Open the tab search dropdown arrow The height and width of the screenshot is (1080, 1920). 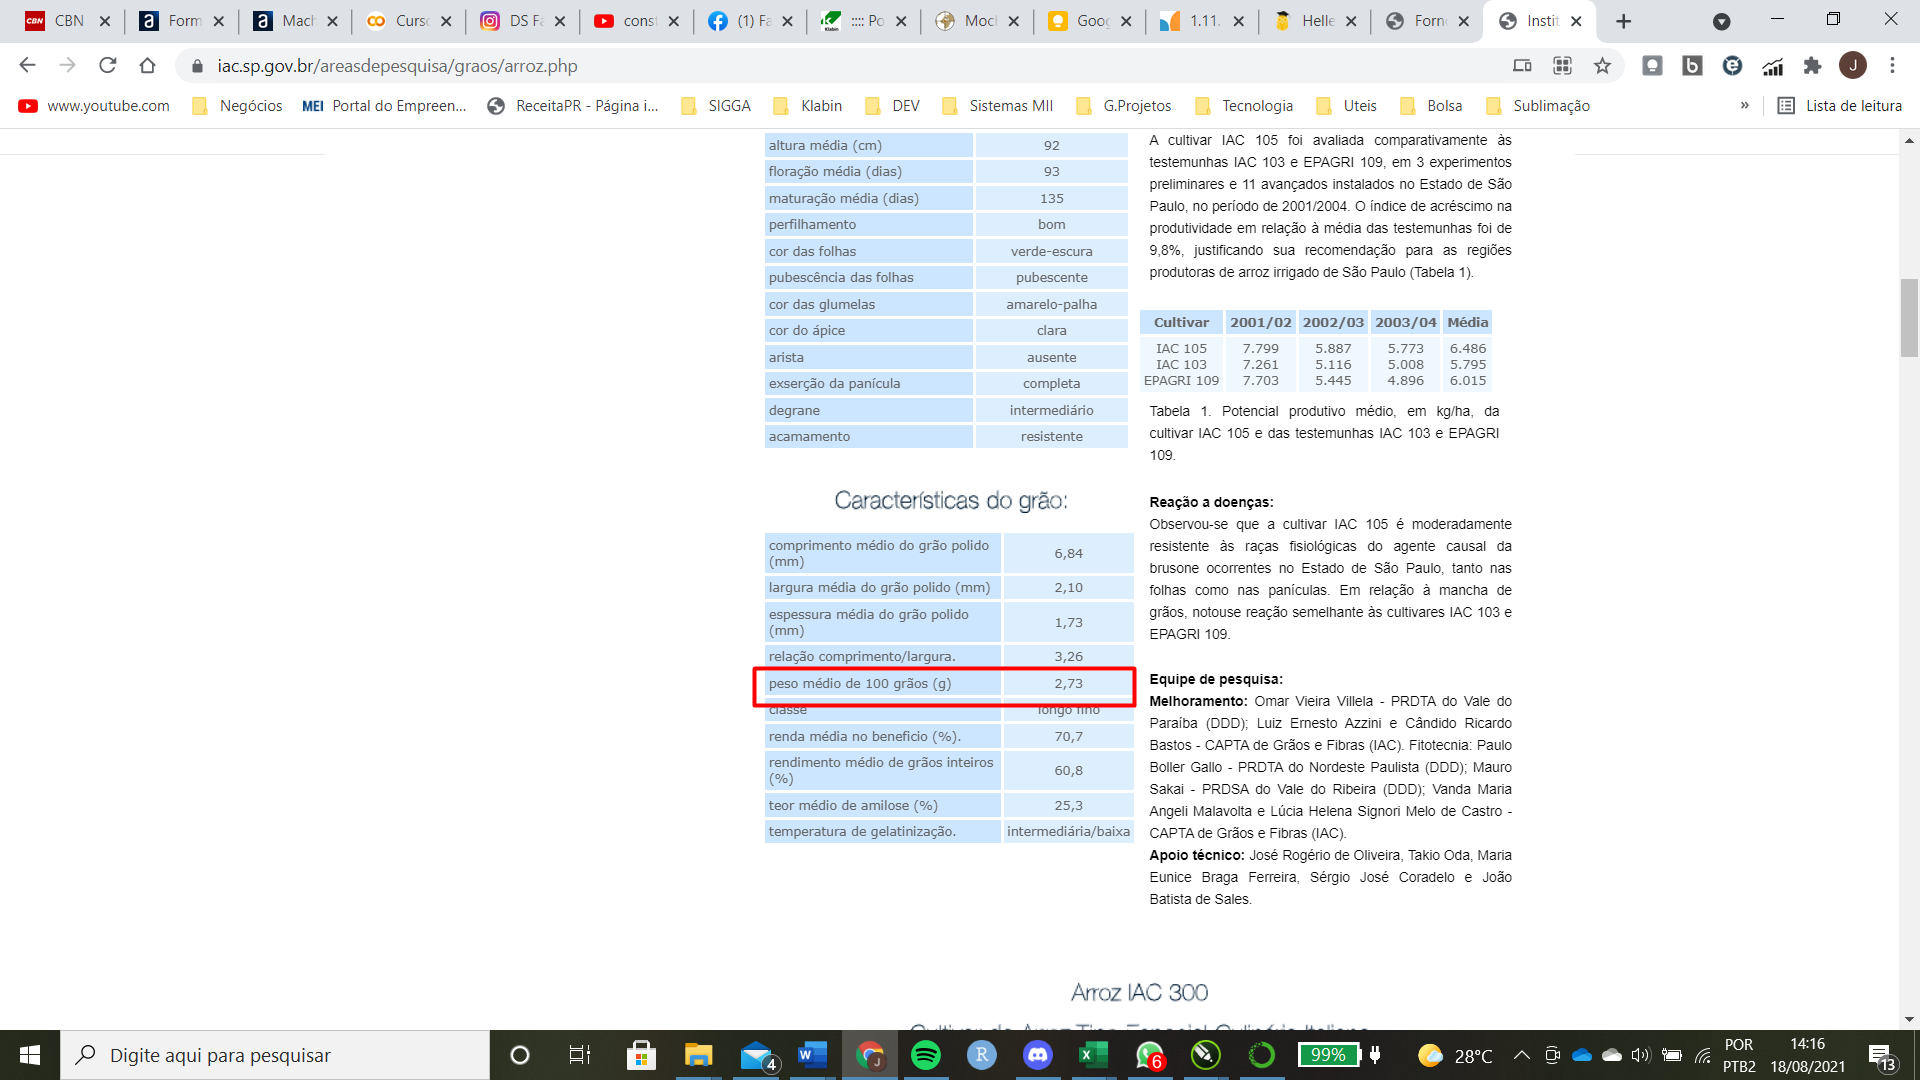1721,21
